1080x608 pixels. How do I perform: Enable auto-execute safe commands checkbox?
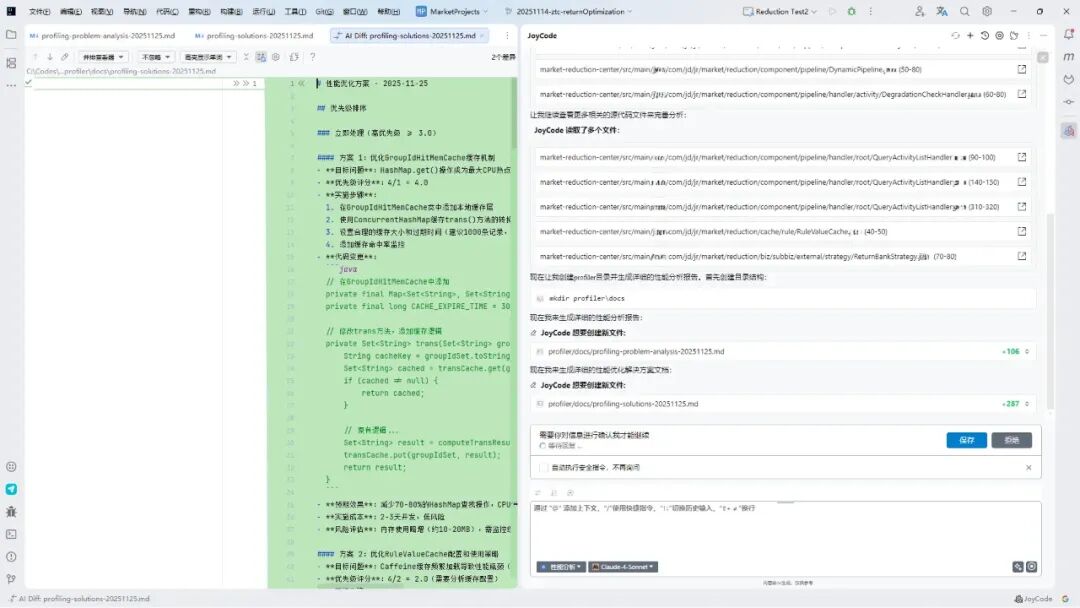tap(543, 468)
